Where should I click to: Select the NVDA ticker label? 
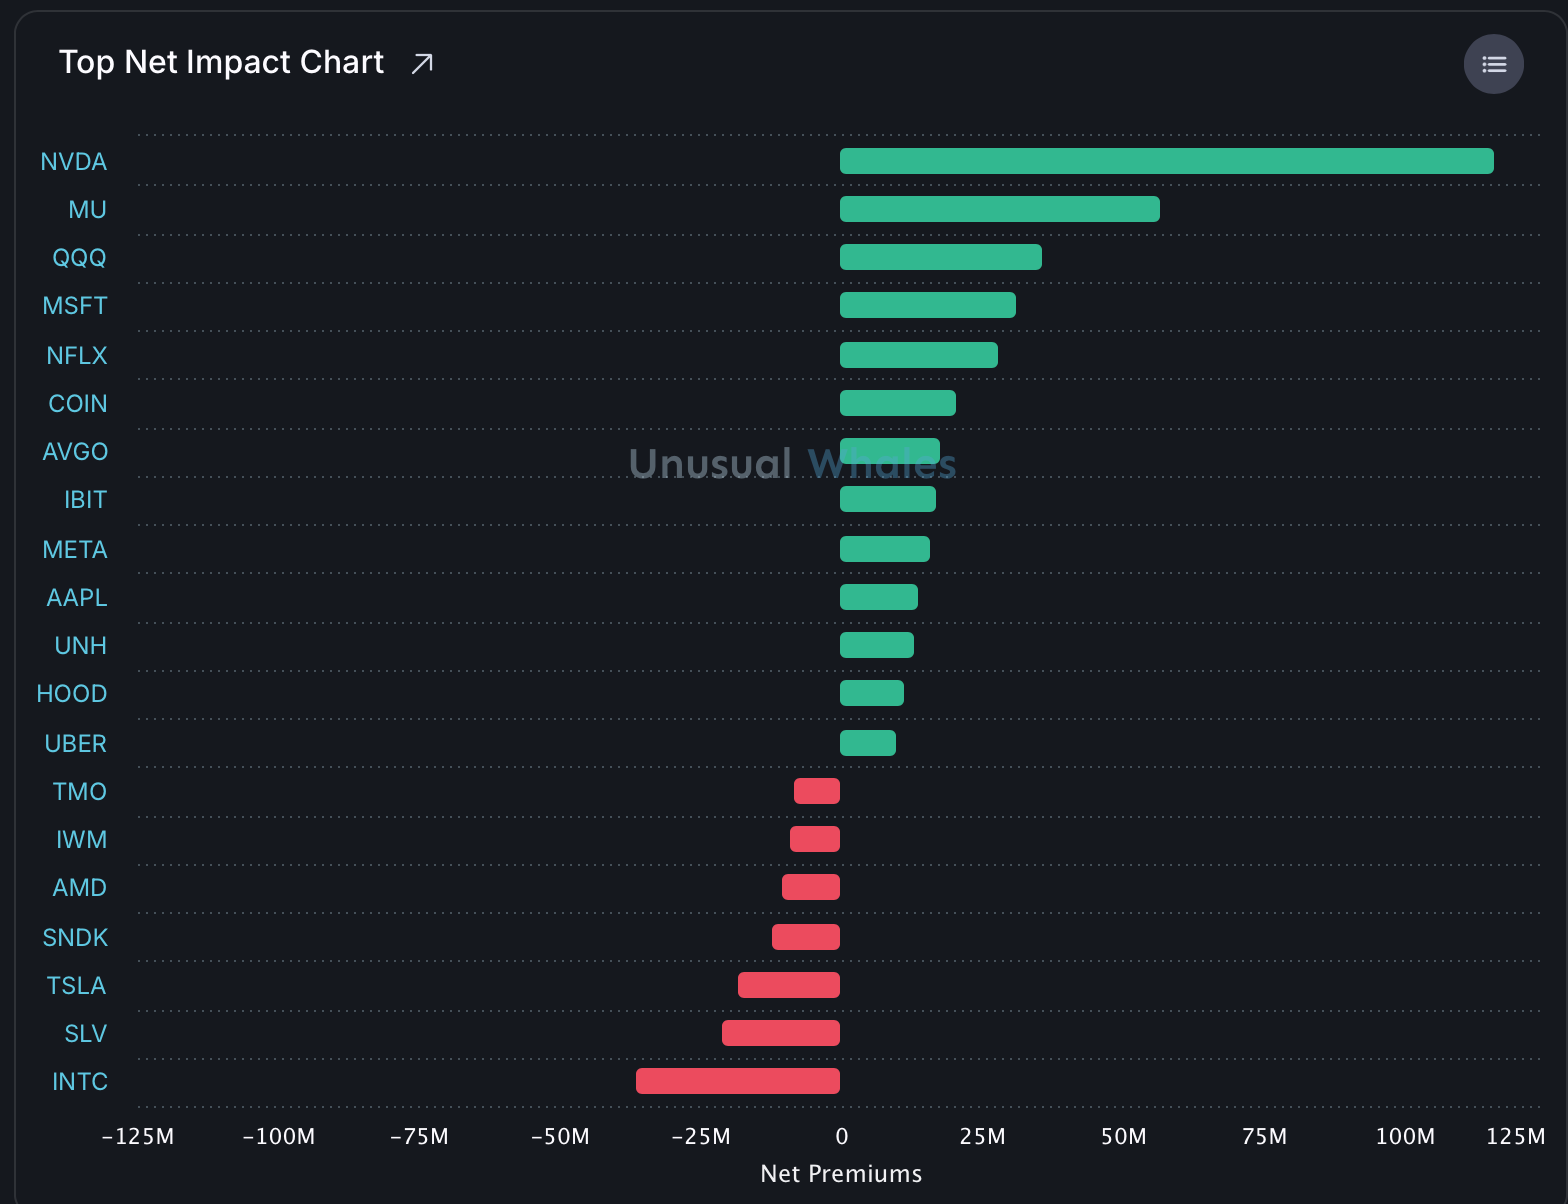[74, 162]
